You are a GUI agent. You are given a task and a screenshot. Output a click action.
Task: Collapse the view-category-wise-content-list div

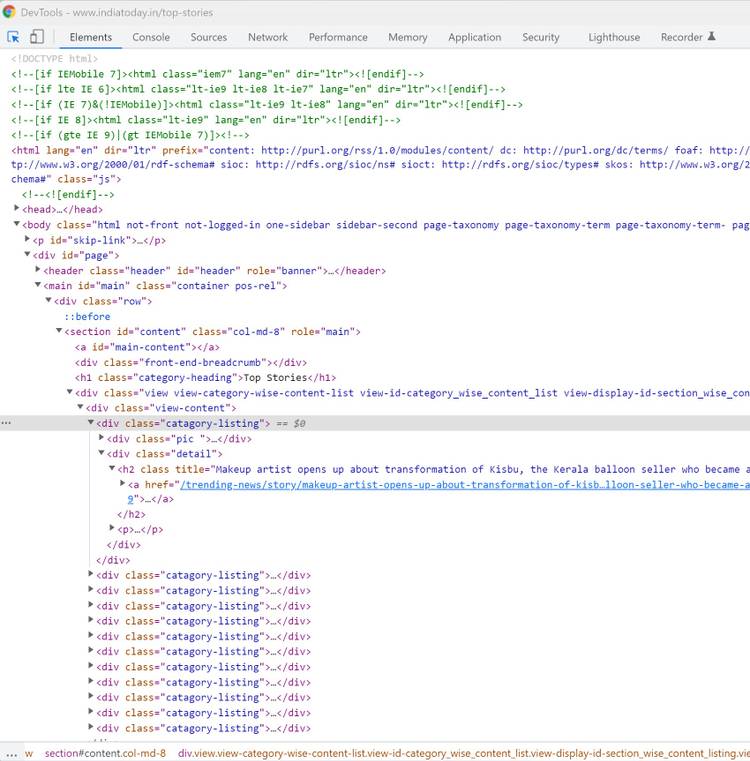(x=69, y=392)
